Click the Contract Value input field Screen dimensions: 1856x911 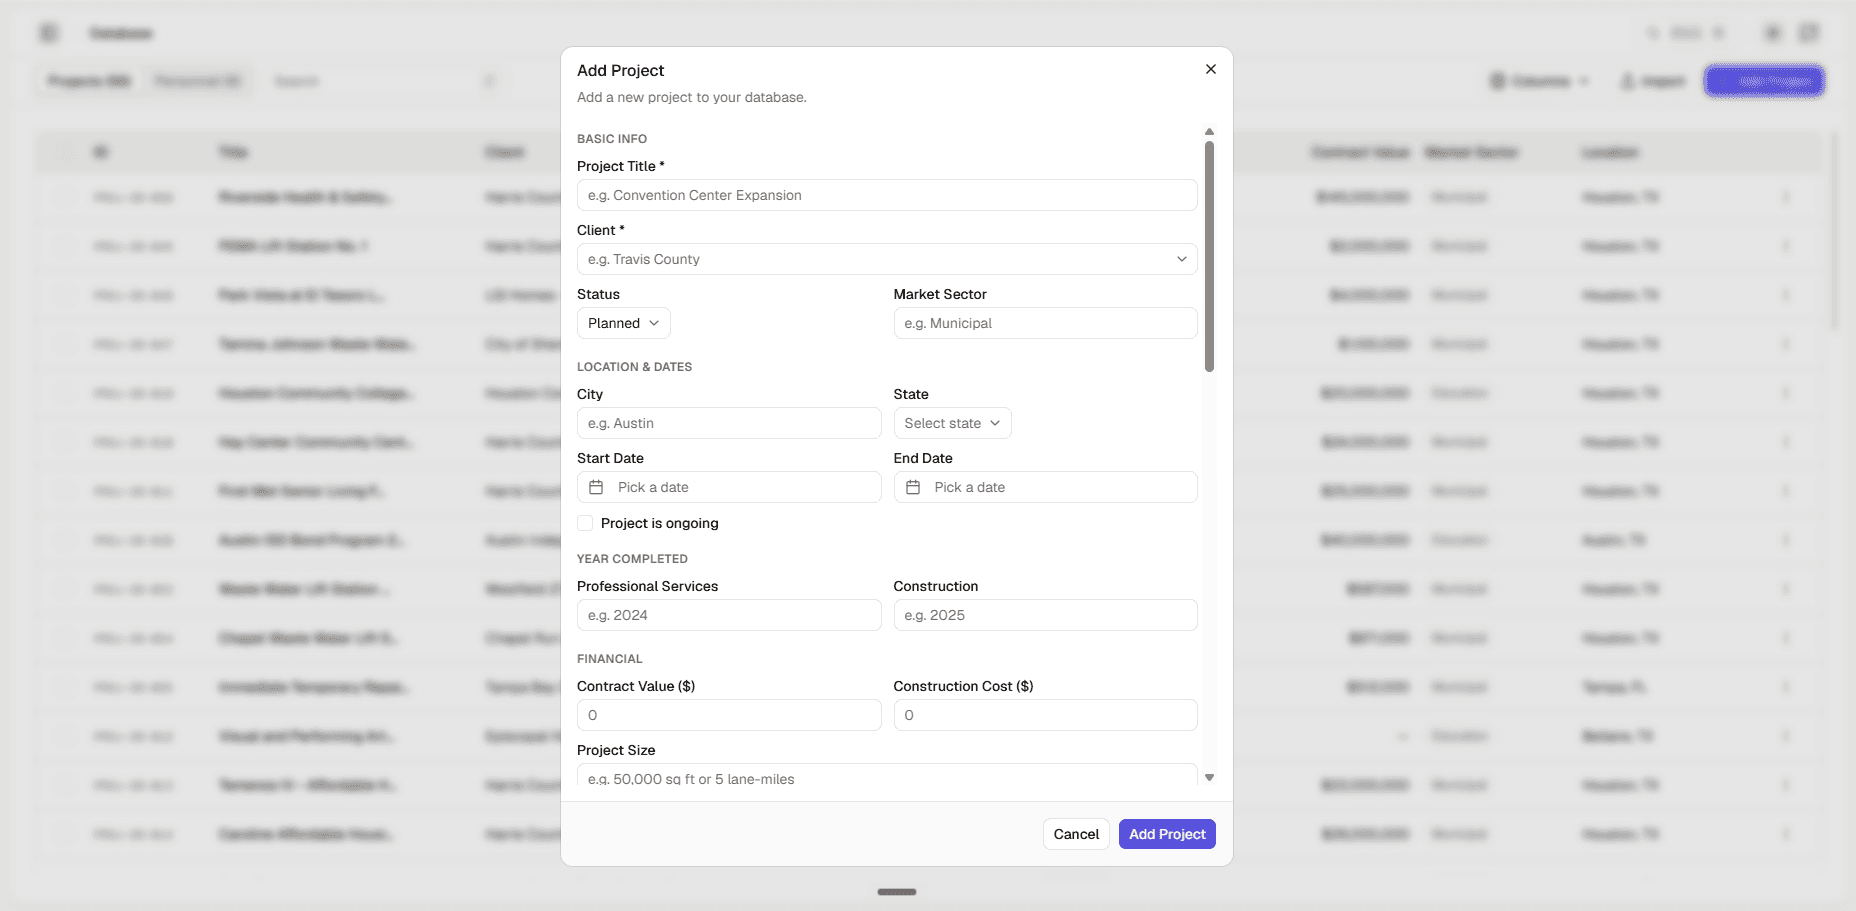(729, 715)
